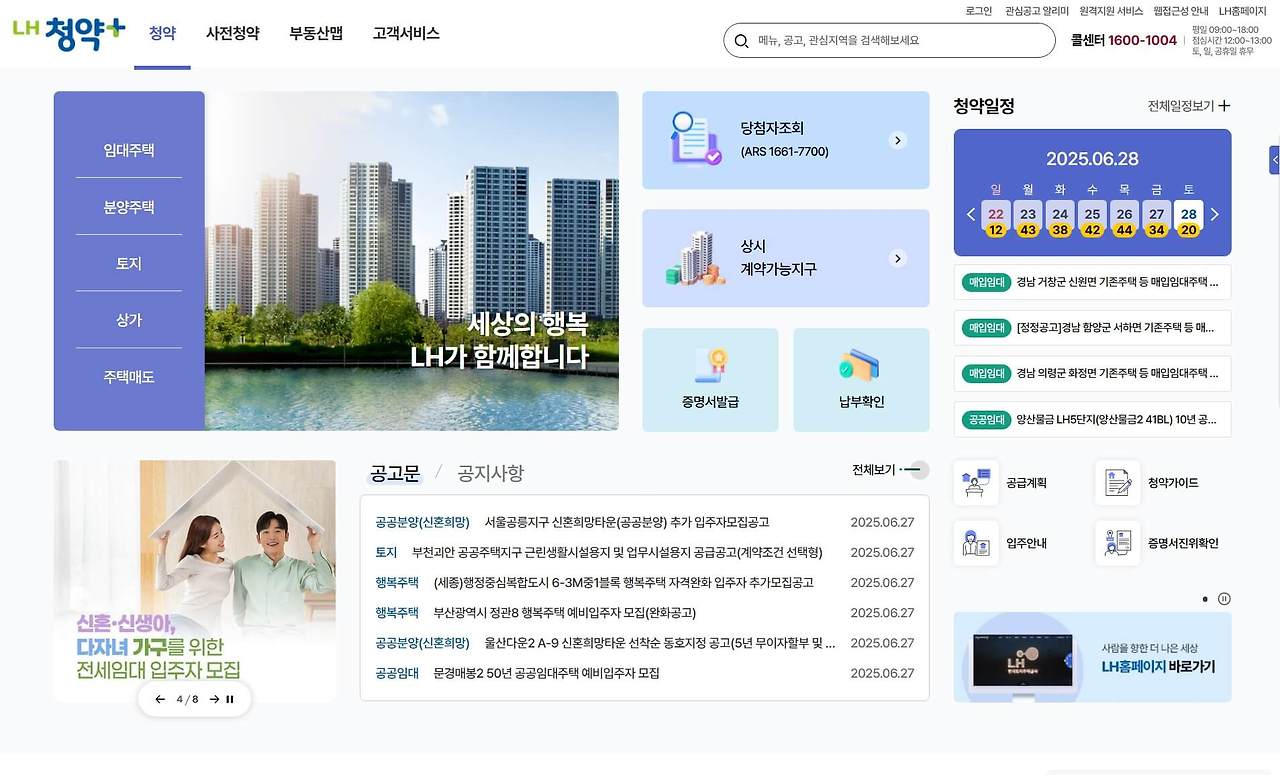This screenshot has width=1280, height=775.
Task: Open 상시 계약가능지구 building icon
Action: [696, 258]
